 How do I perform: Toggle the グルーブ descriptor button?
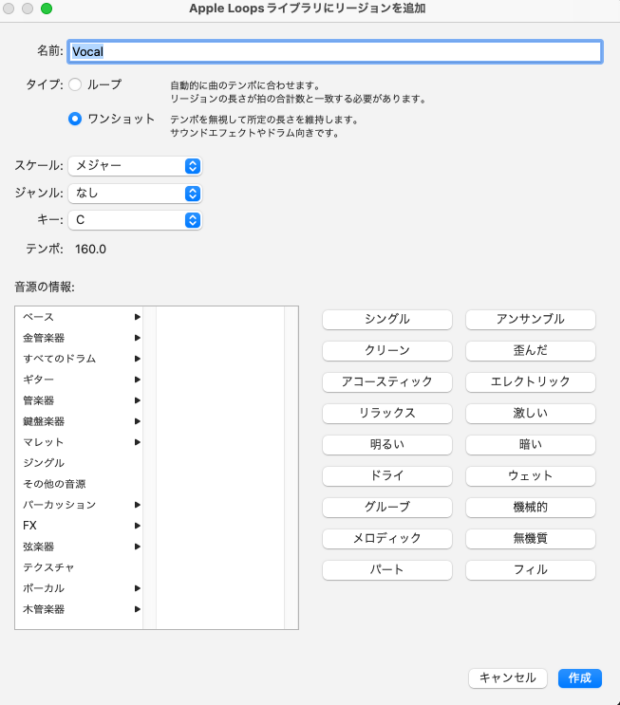point(387,507)
